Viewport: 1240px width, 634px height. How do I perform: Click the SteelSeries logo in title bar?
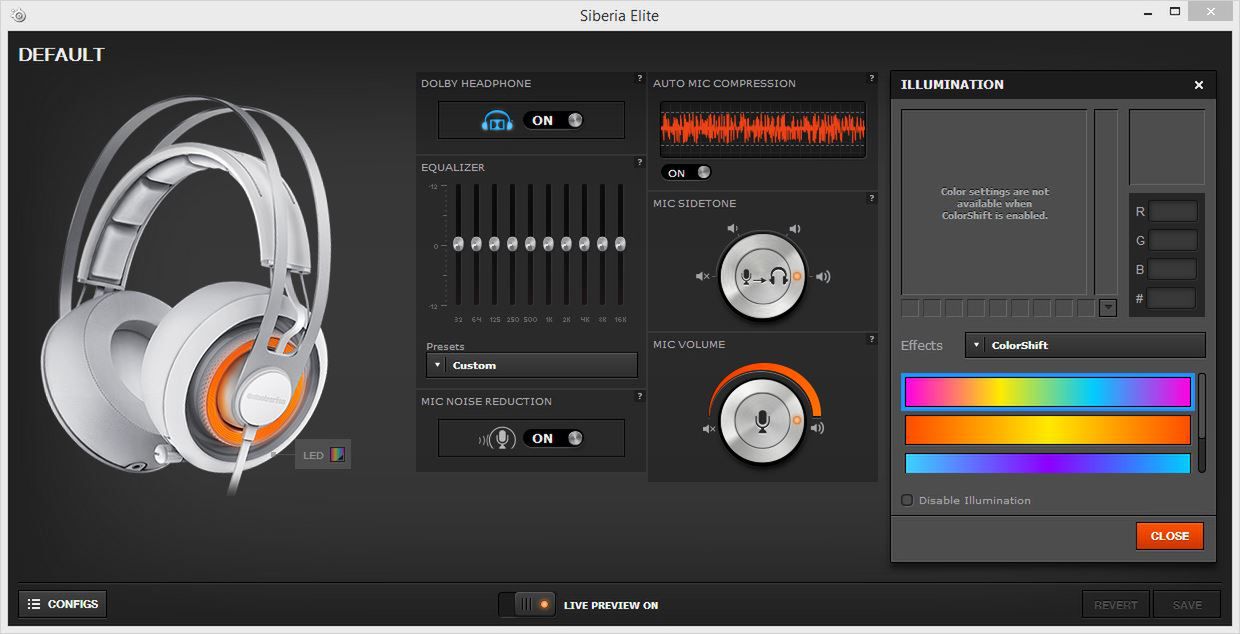(x=18, y=15)
